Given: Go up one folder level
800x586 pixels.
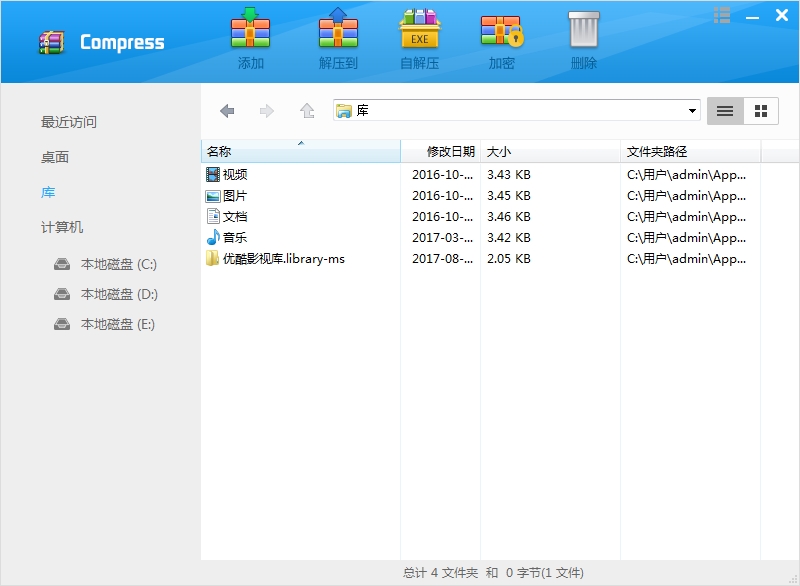Looking at the screenshot, I should 307,110.
